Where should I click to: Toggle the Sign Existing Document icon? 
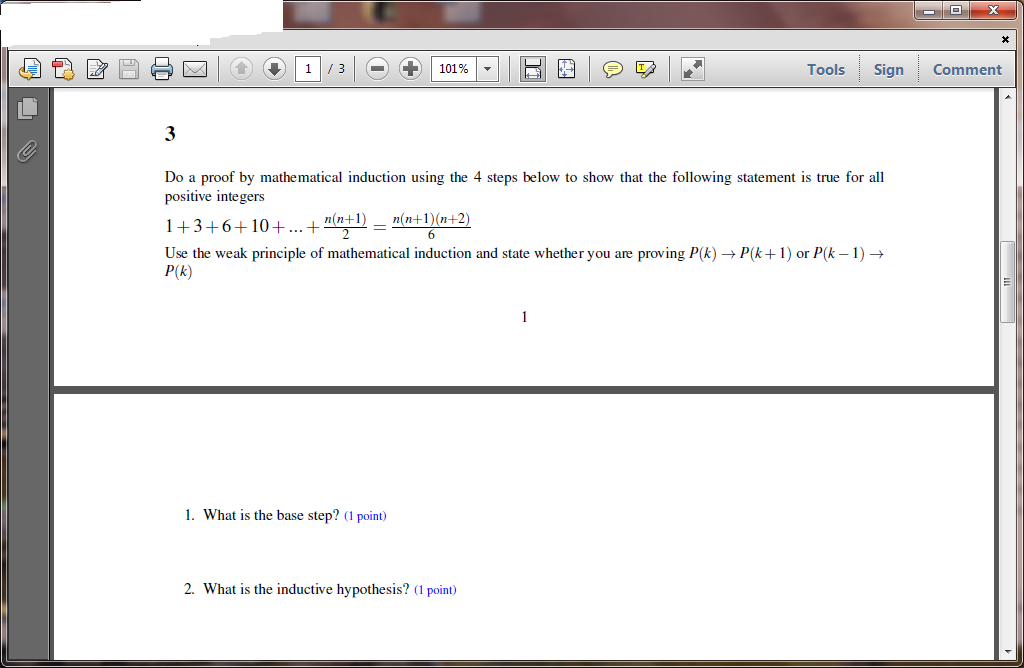[96, 69]
